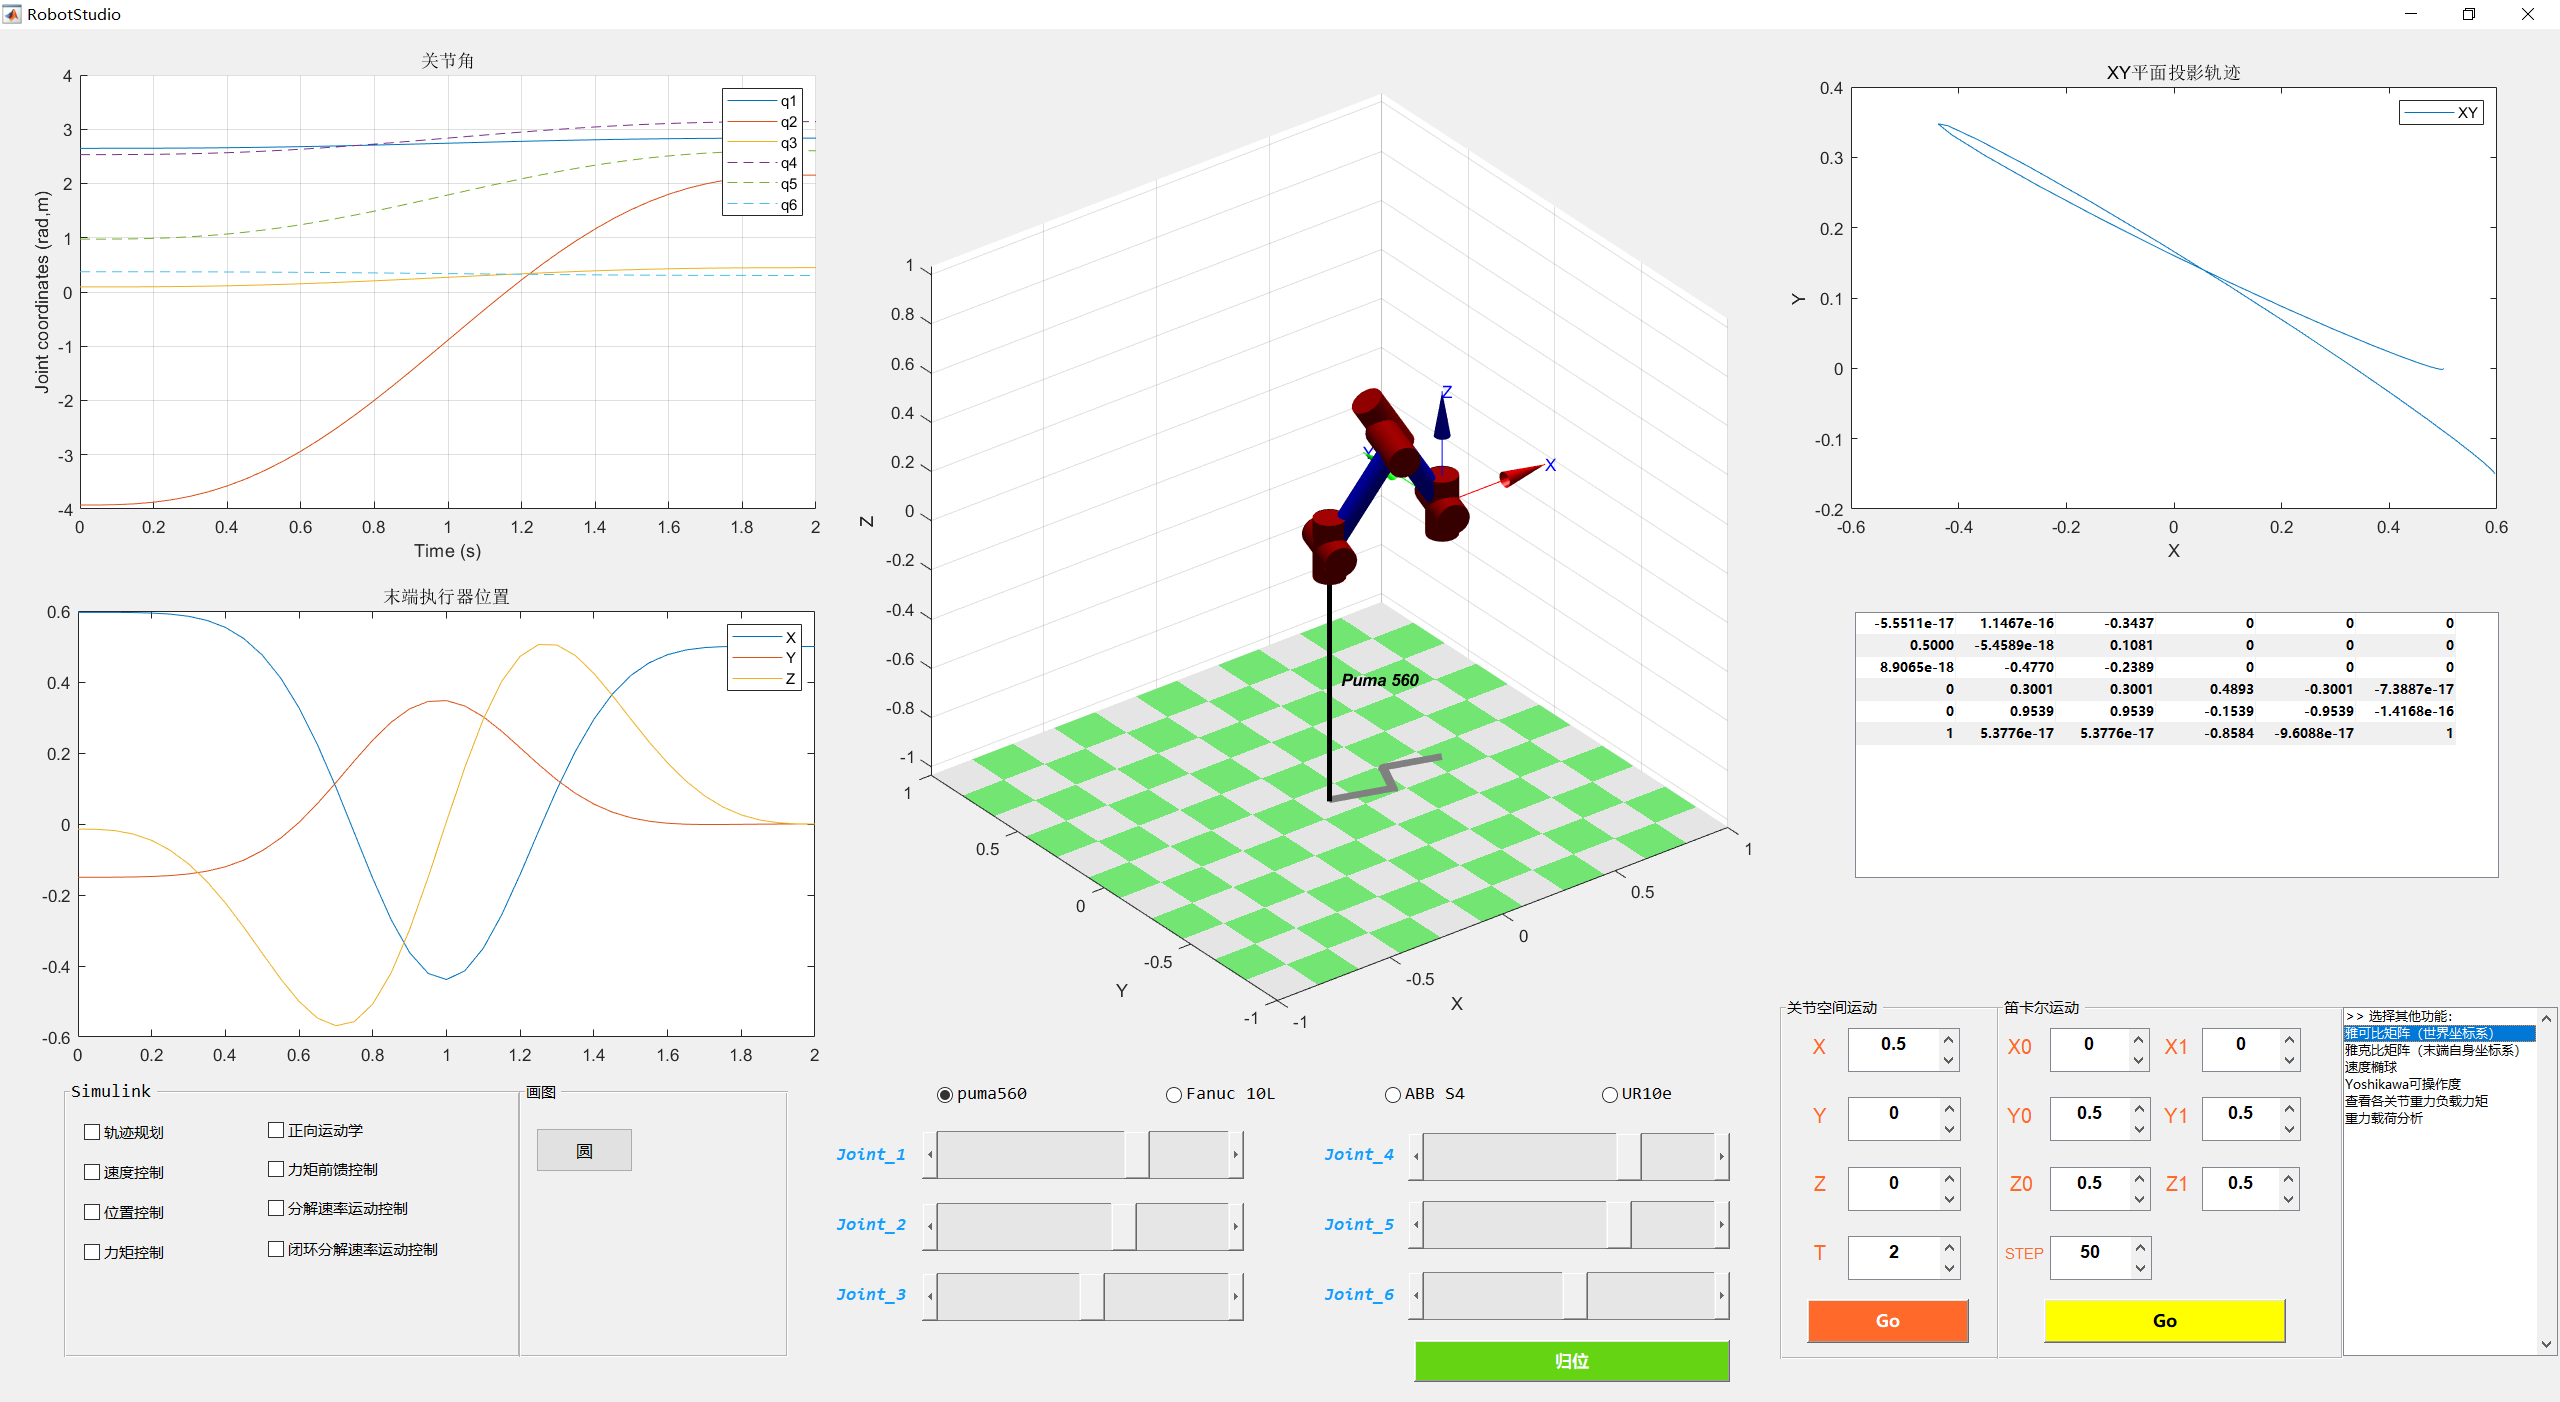Enable the 轨迹规划 Simulink checkbox
Viewport: 2560px width, 1402px height.
(92, 1132)
